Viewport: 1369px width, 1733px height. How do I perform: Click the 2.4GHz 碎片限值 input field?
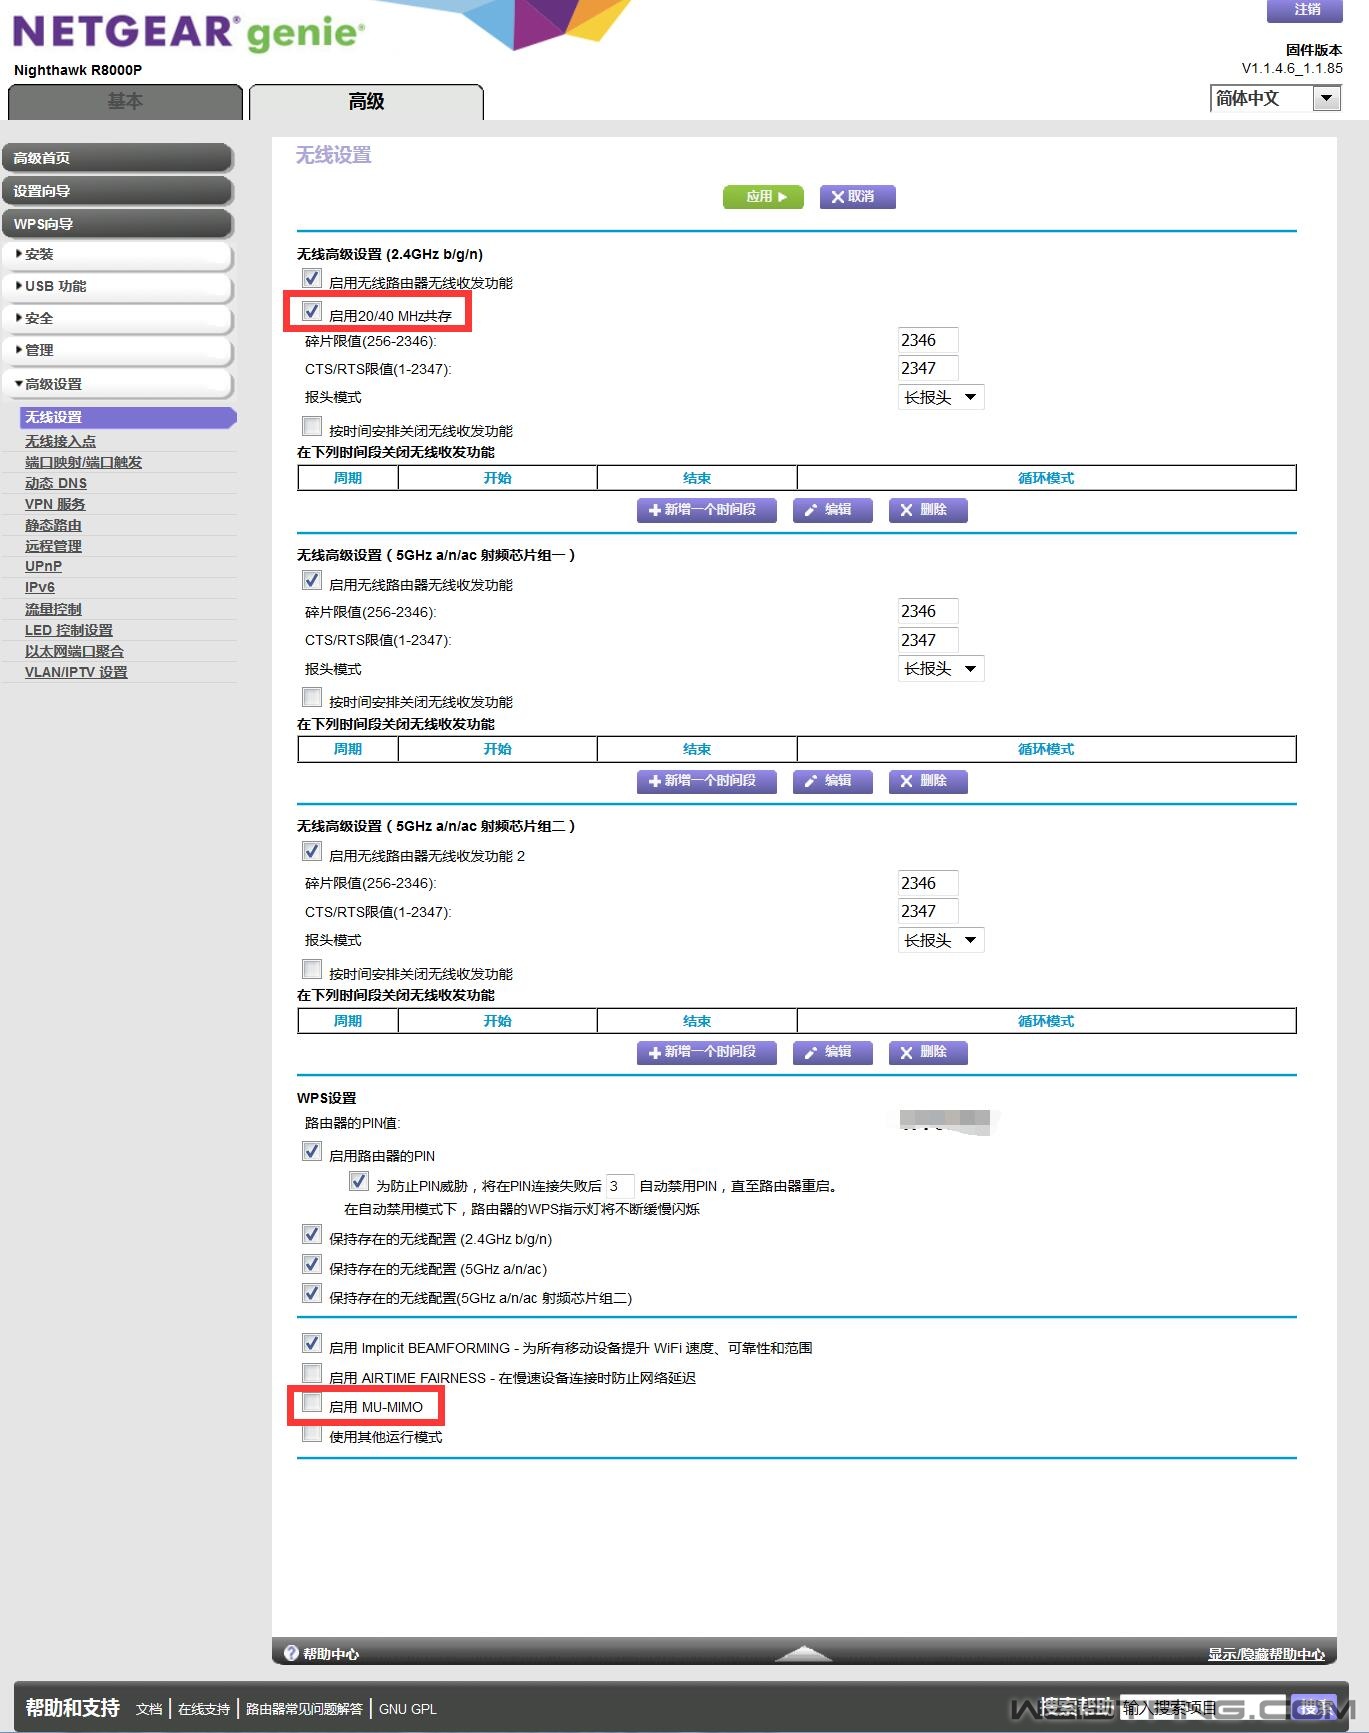927,340
